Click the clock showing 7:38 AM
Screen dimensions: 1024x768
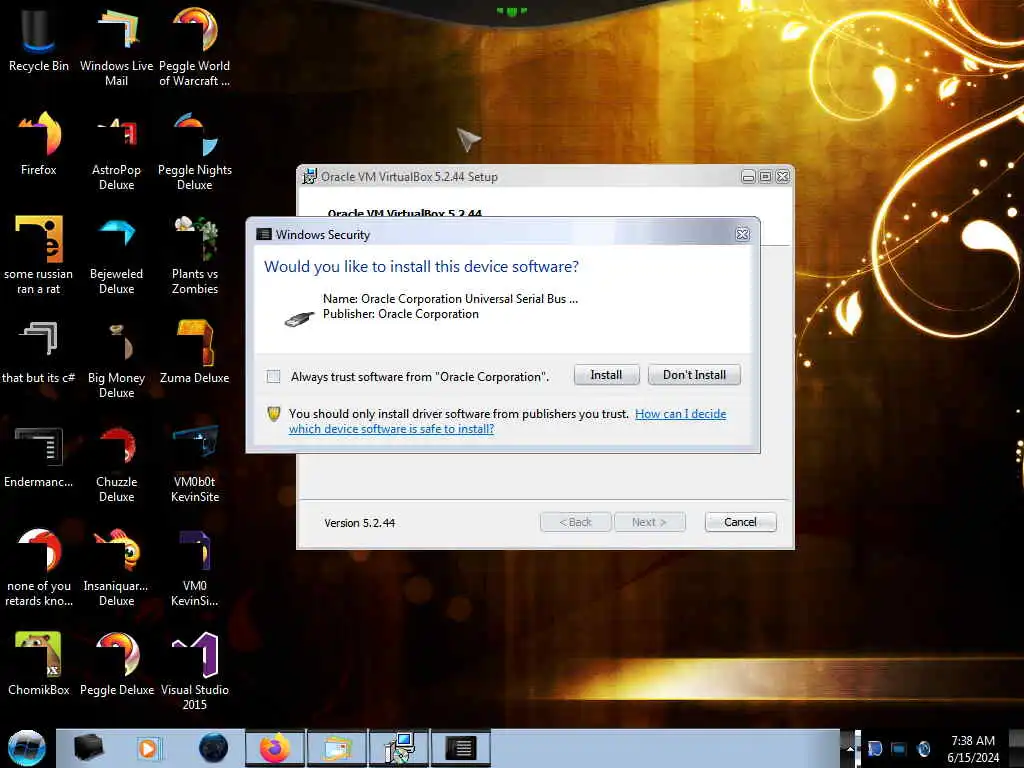tap(973, 748)
